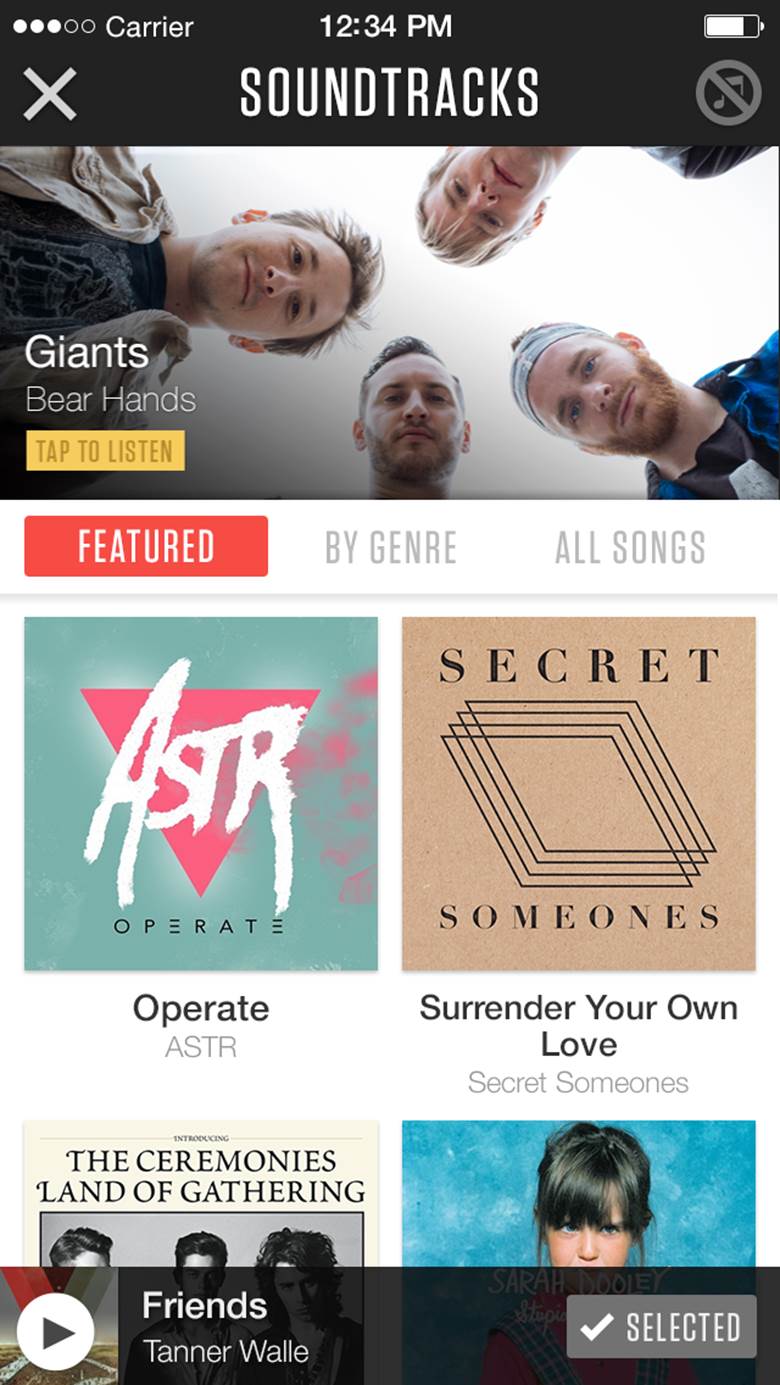Tap the Bear Hands artist name

coord(110,400)
